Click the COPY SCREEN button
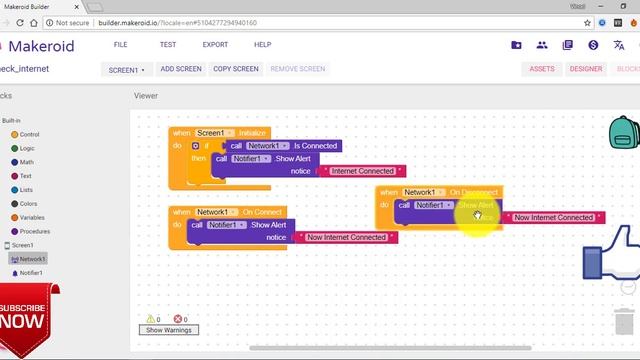The image size is (640, 360). 236,69
